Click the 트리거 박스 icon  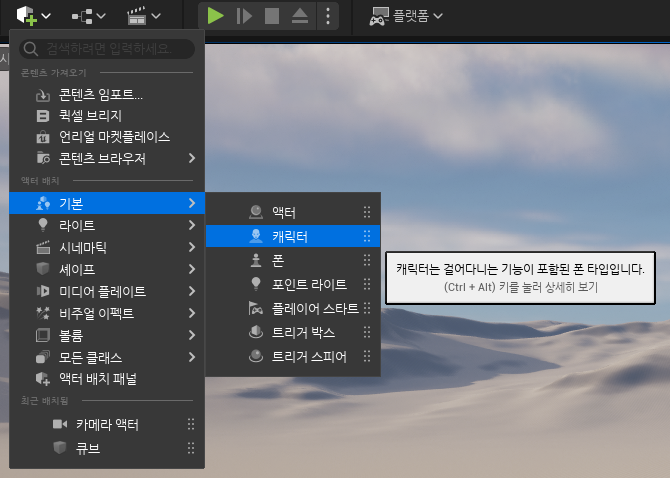(x=256, y=332)
